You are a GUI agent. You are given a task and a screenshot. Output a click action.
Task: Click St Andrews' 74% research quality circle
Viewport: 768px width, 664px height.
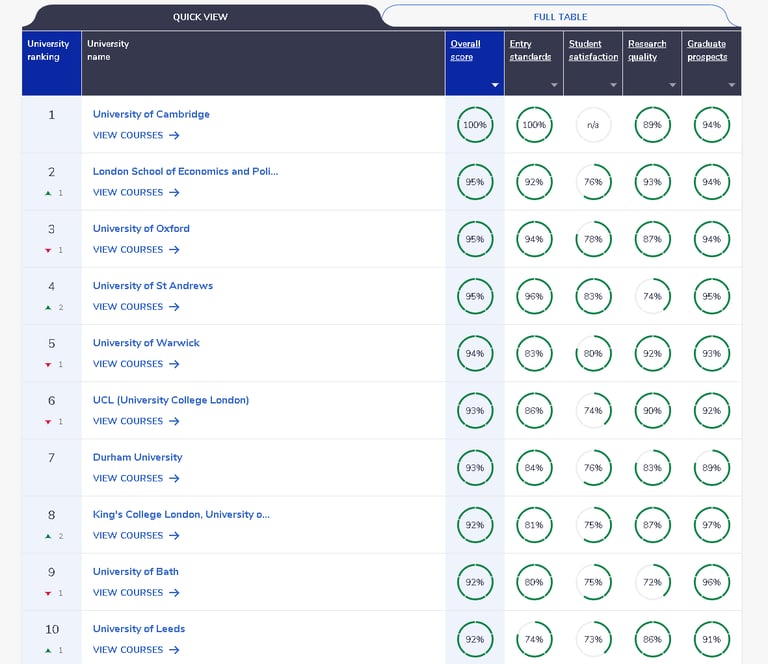point(652,296)
